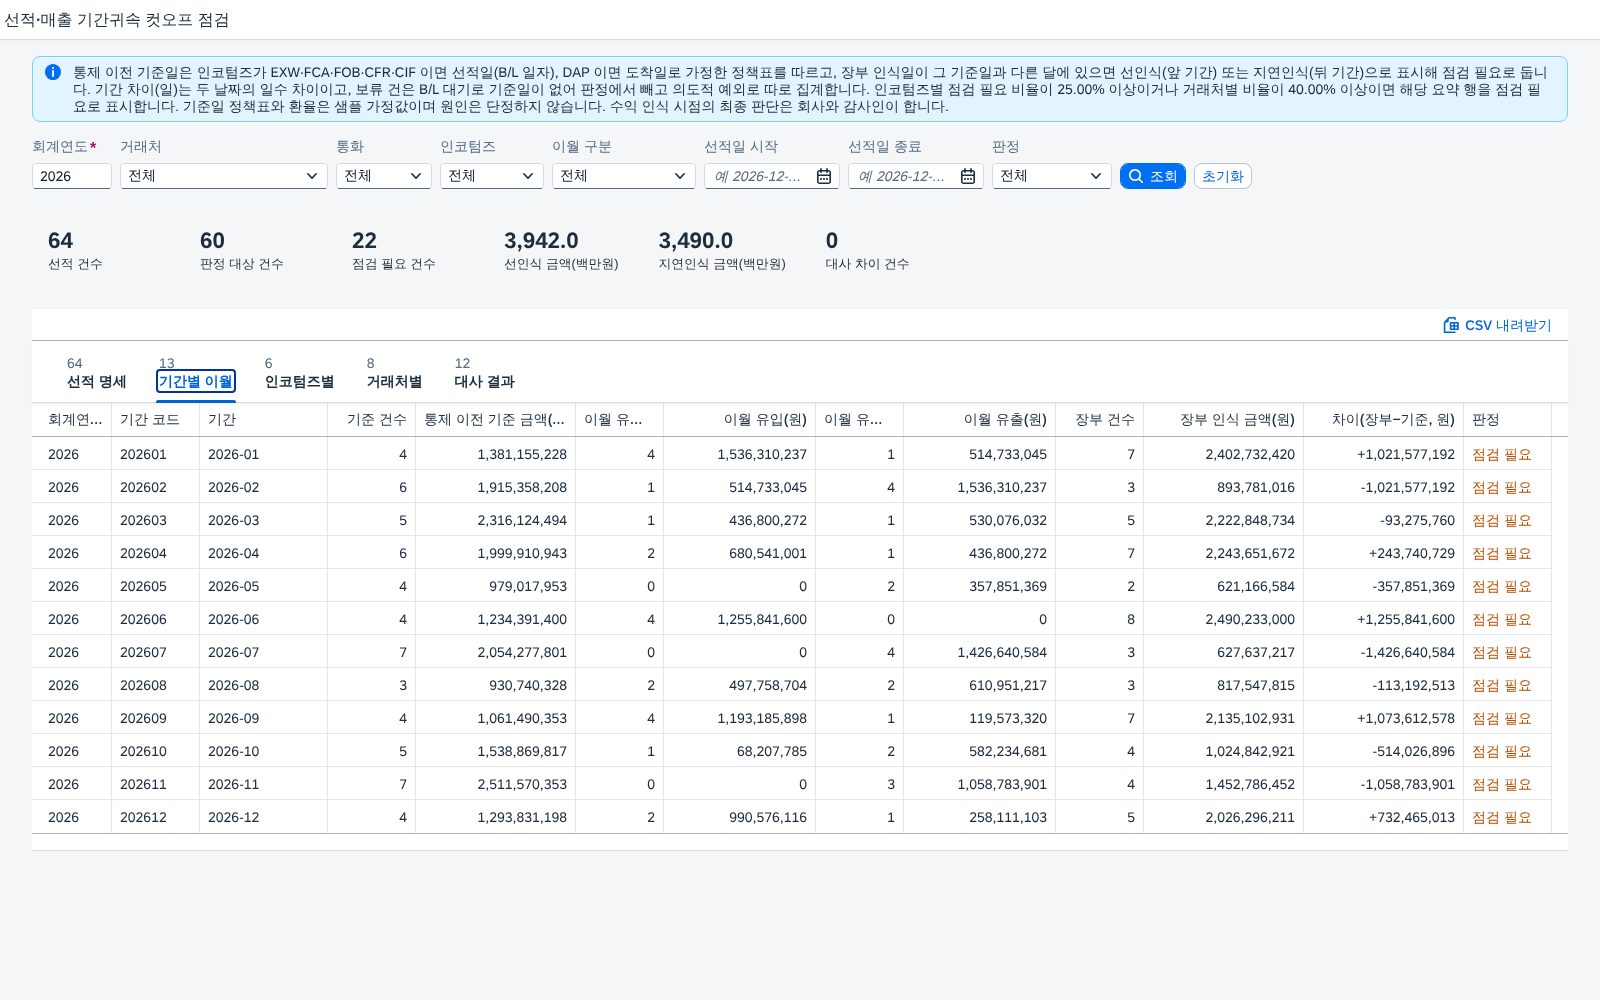Click baseline amount 2,511,570,353
This screenshot has height=1000, width=1600.
[522, 784]
